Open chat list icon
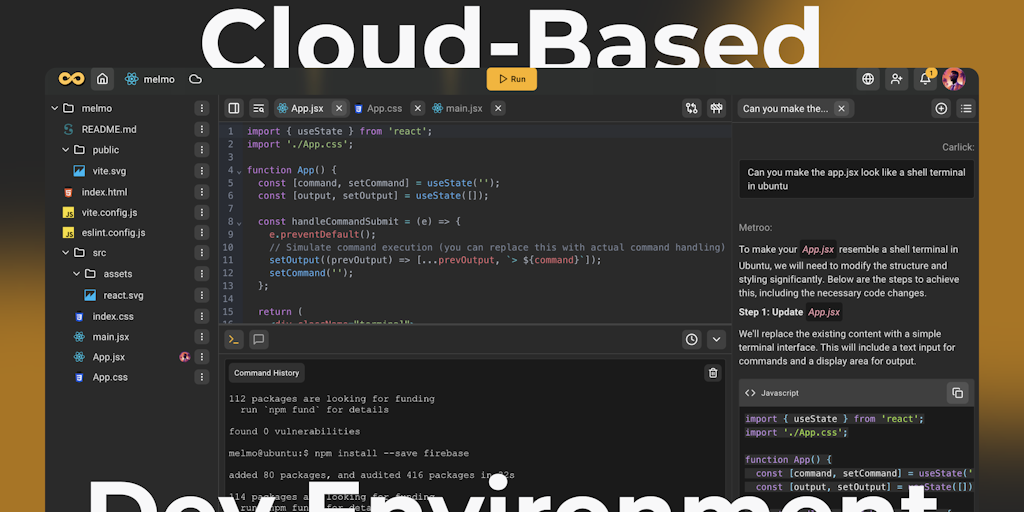 [x=966, y=108]
